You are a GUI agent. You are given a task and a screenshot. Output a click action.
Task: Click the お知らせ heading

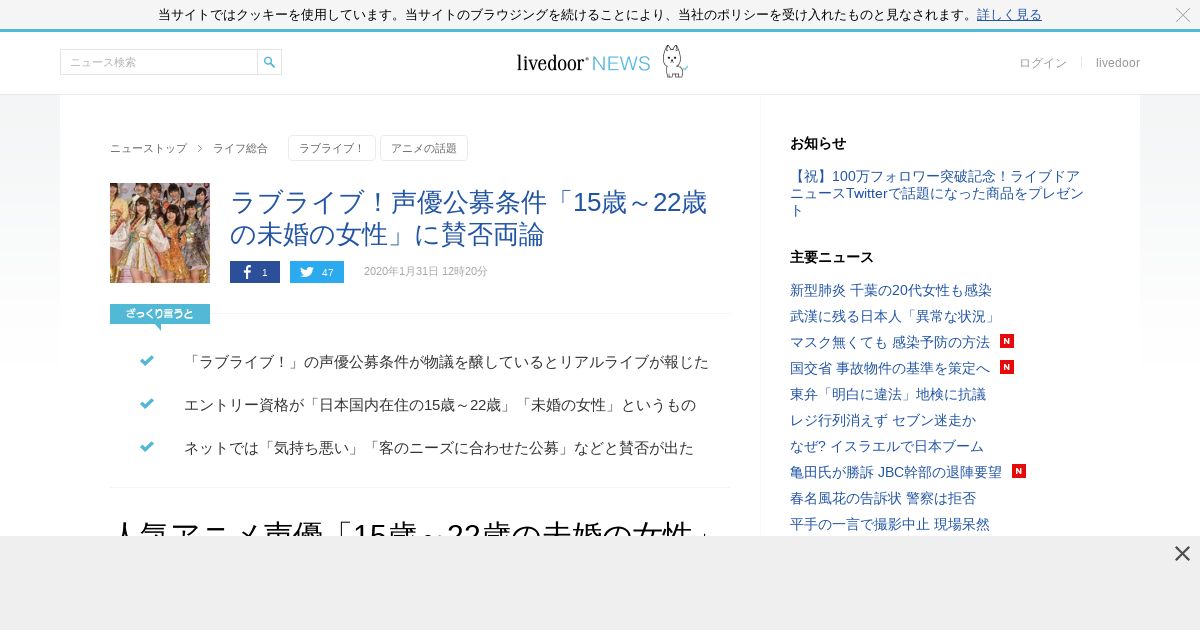[x=818, y=143]
